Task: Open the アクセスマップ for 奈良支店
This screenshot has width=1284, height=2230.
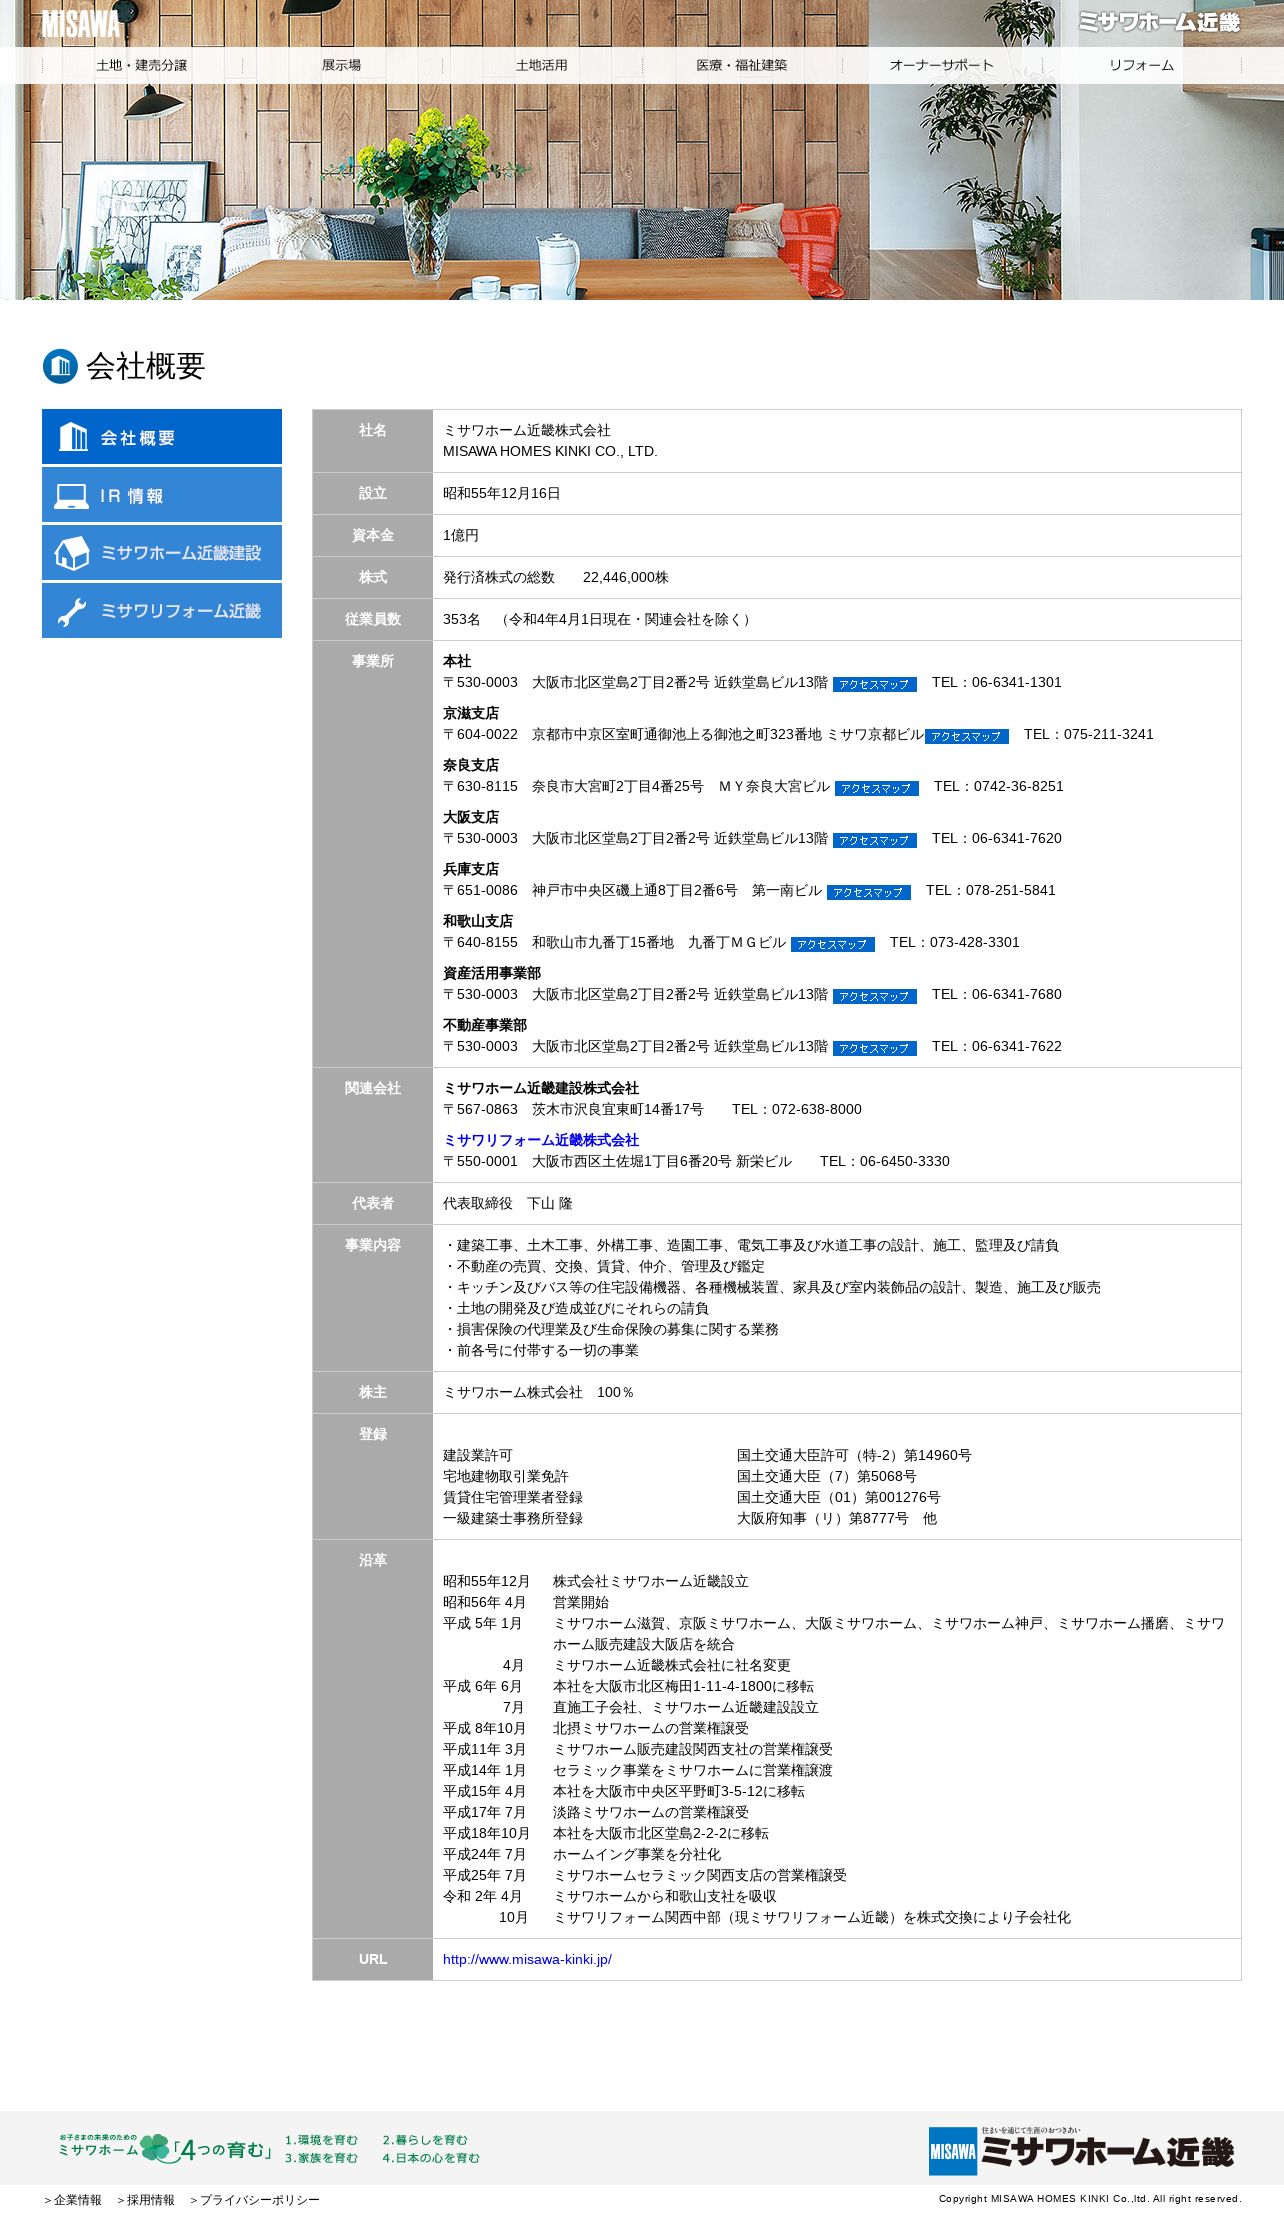Action: tap(877, 788)
